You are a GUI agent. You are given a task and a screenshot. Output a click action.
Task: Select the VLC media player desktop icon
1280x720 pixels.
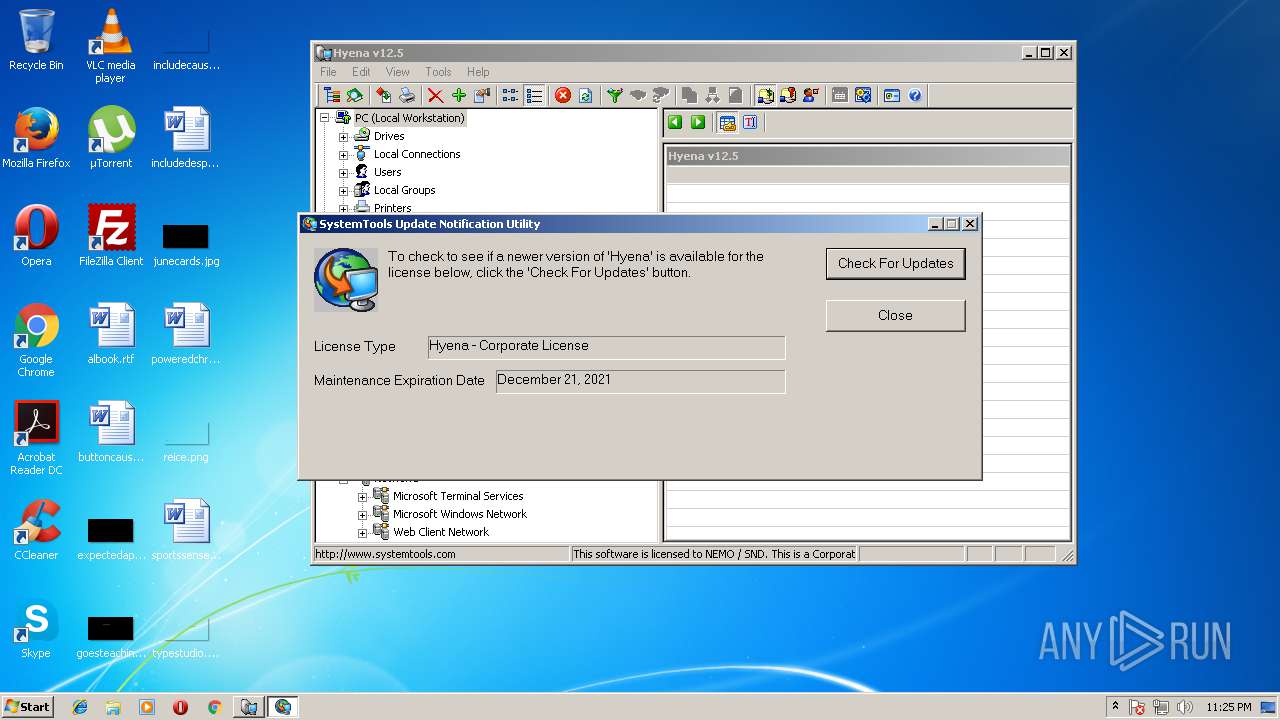[110, 46]
